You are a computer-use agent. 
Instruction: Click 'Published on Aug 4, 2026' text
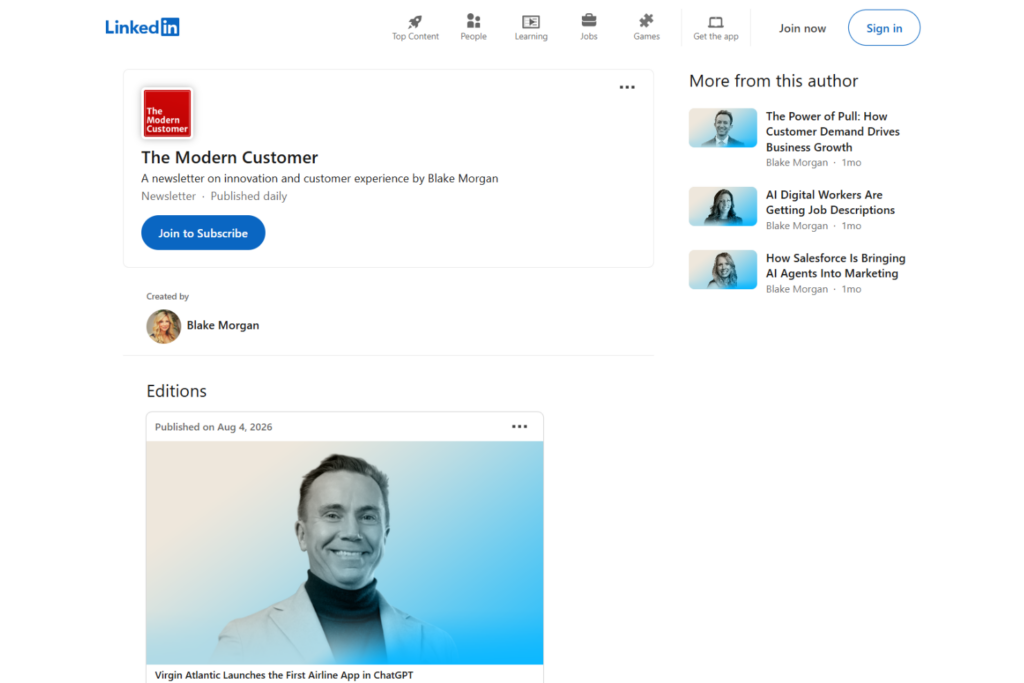(214, 427)
